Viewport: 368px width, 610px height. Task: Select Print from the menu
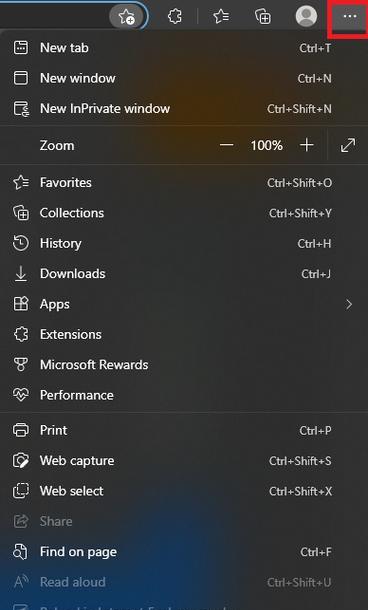pyautogui.click(x=184, y=430)
